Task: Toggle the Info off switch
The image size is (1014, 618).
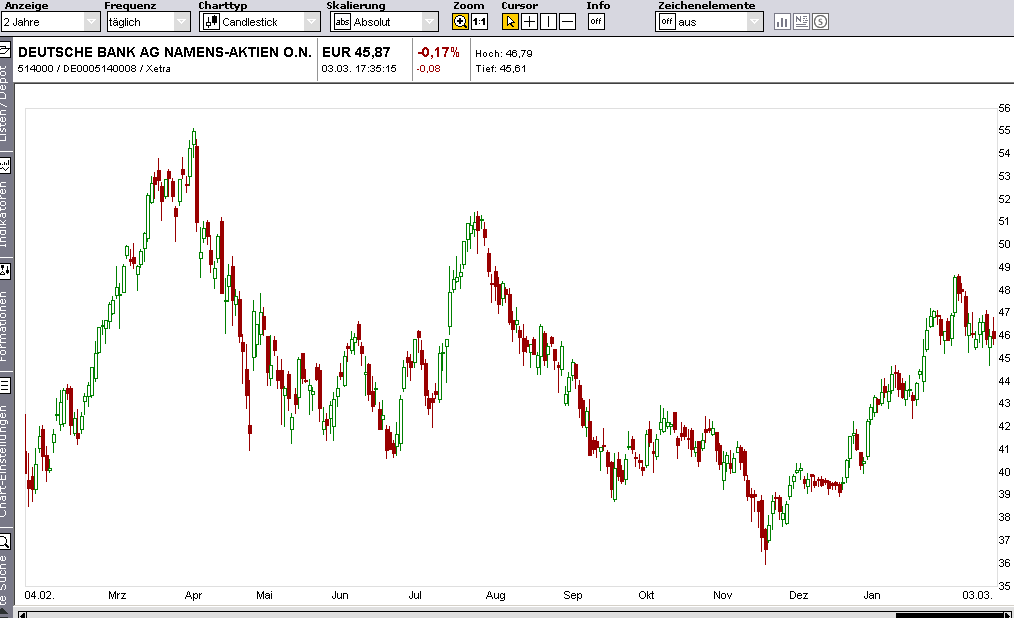Action: (595, 20)
